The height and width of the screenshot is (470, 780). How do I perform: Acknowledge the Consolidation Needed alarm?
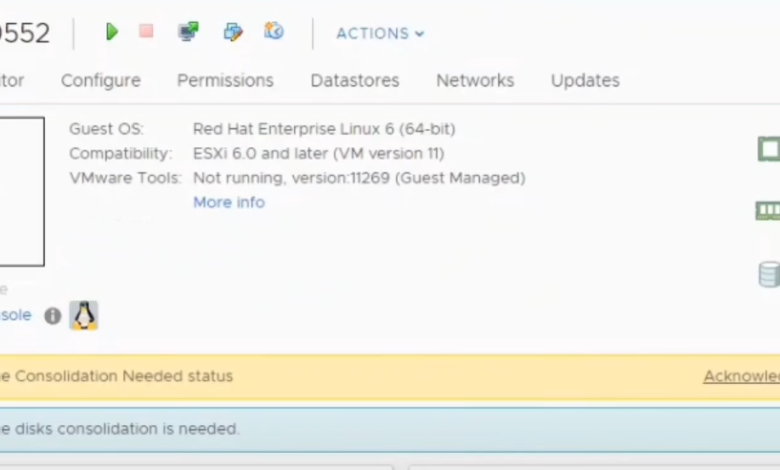click(x=741, y=376)
